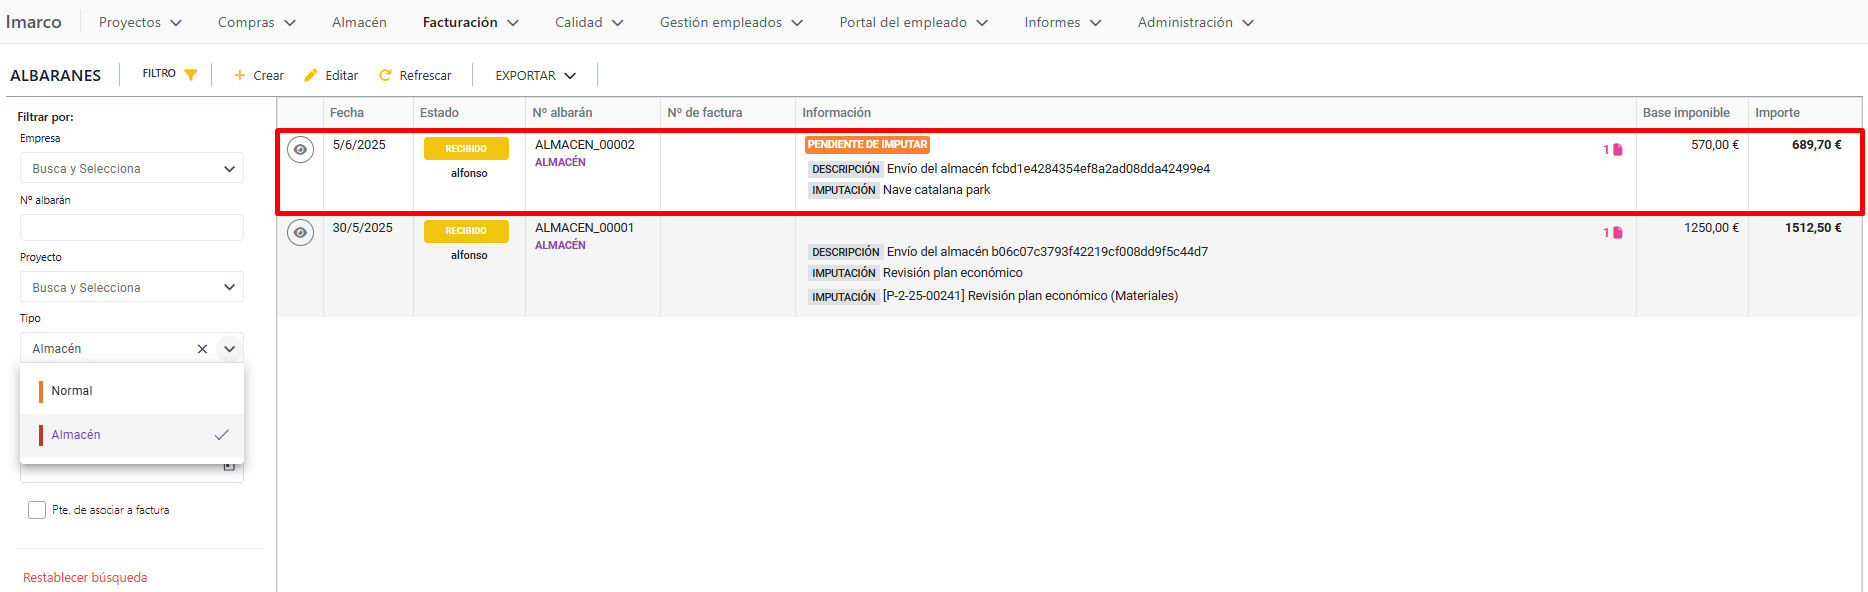Click Restablecer búsqueda link
This screenshot has height=592, width=1868.
85,578
